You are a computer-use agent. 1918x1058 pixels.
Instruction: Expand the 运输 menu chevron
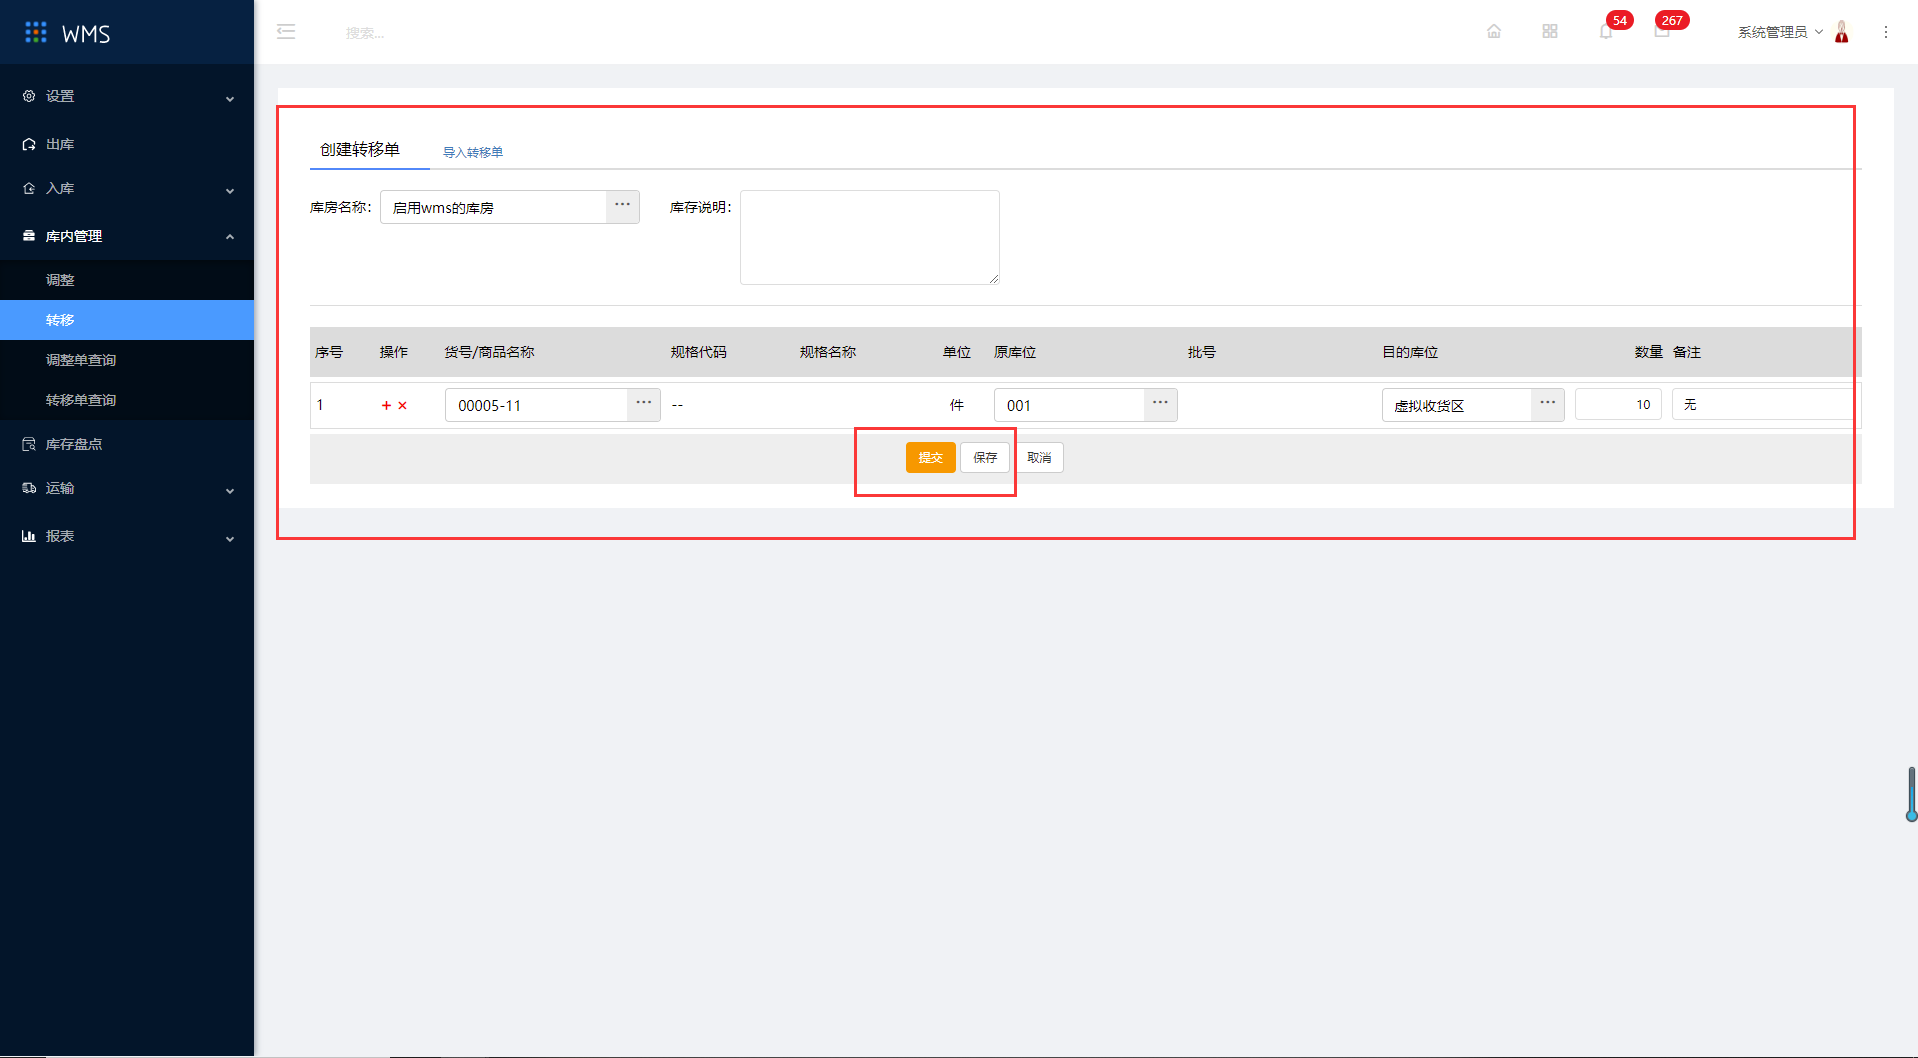230,490
